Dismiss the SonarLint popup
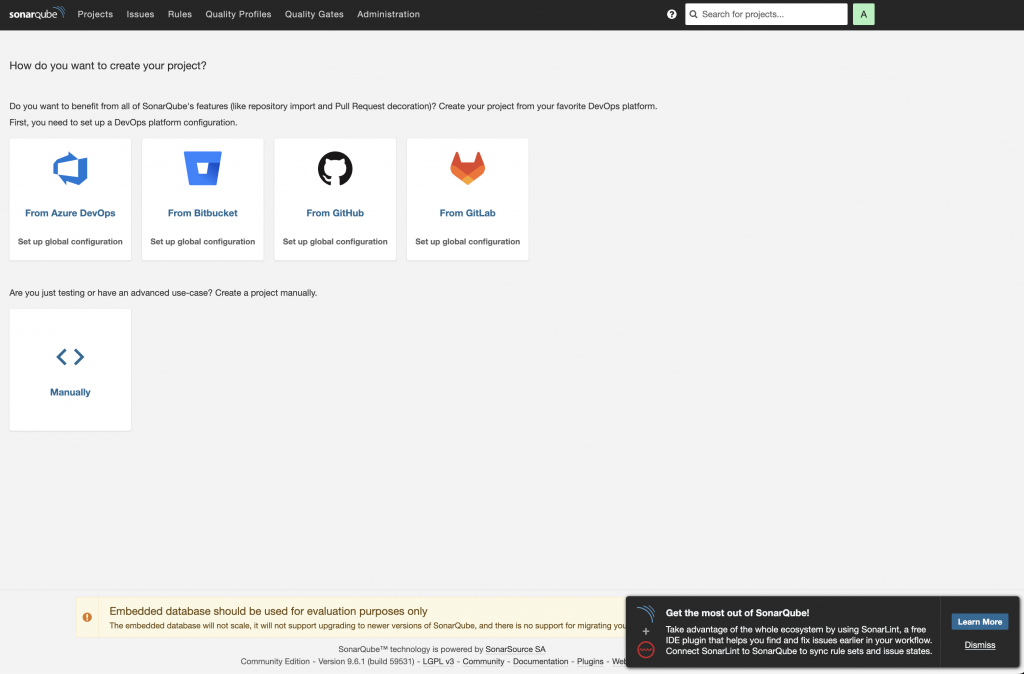This screenshot has height=674, width=1024. tap(980, 645)
